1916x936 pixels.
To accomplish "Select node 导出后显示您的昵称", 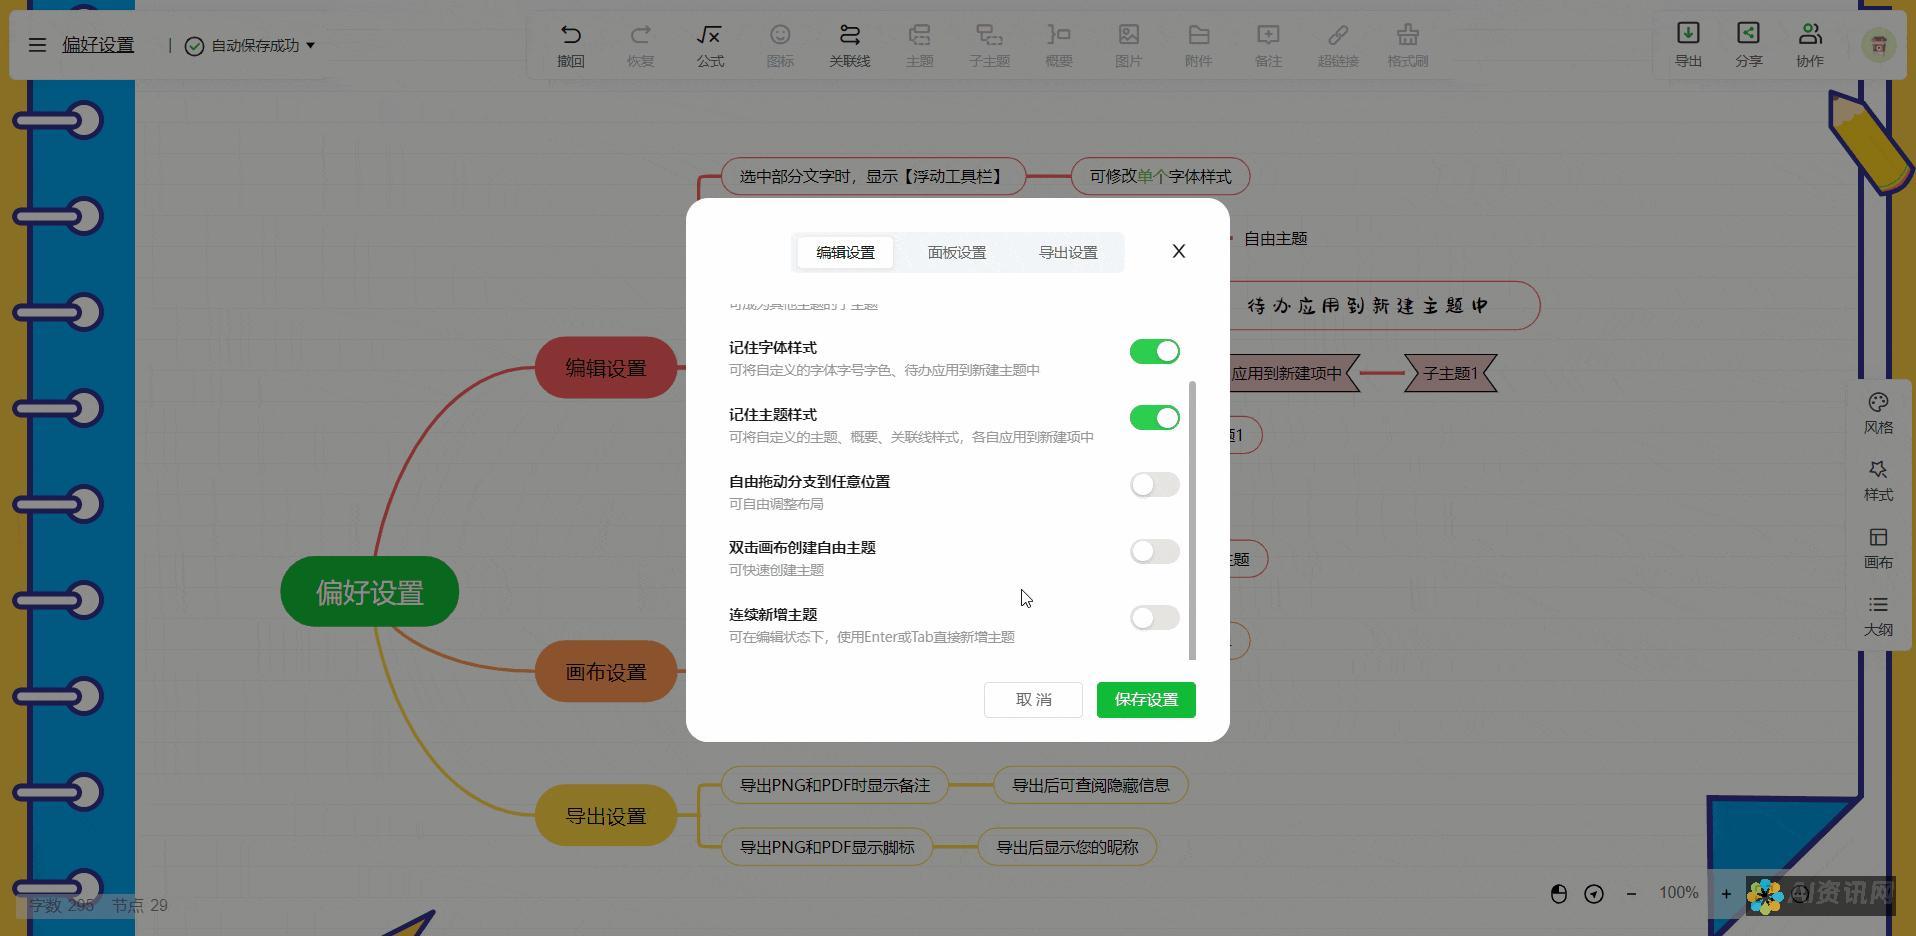I will (x=1067, y=848).
